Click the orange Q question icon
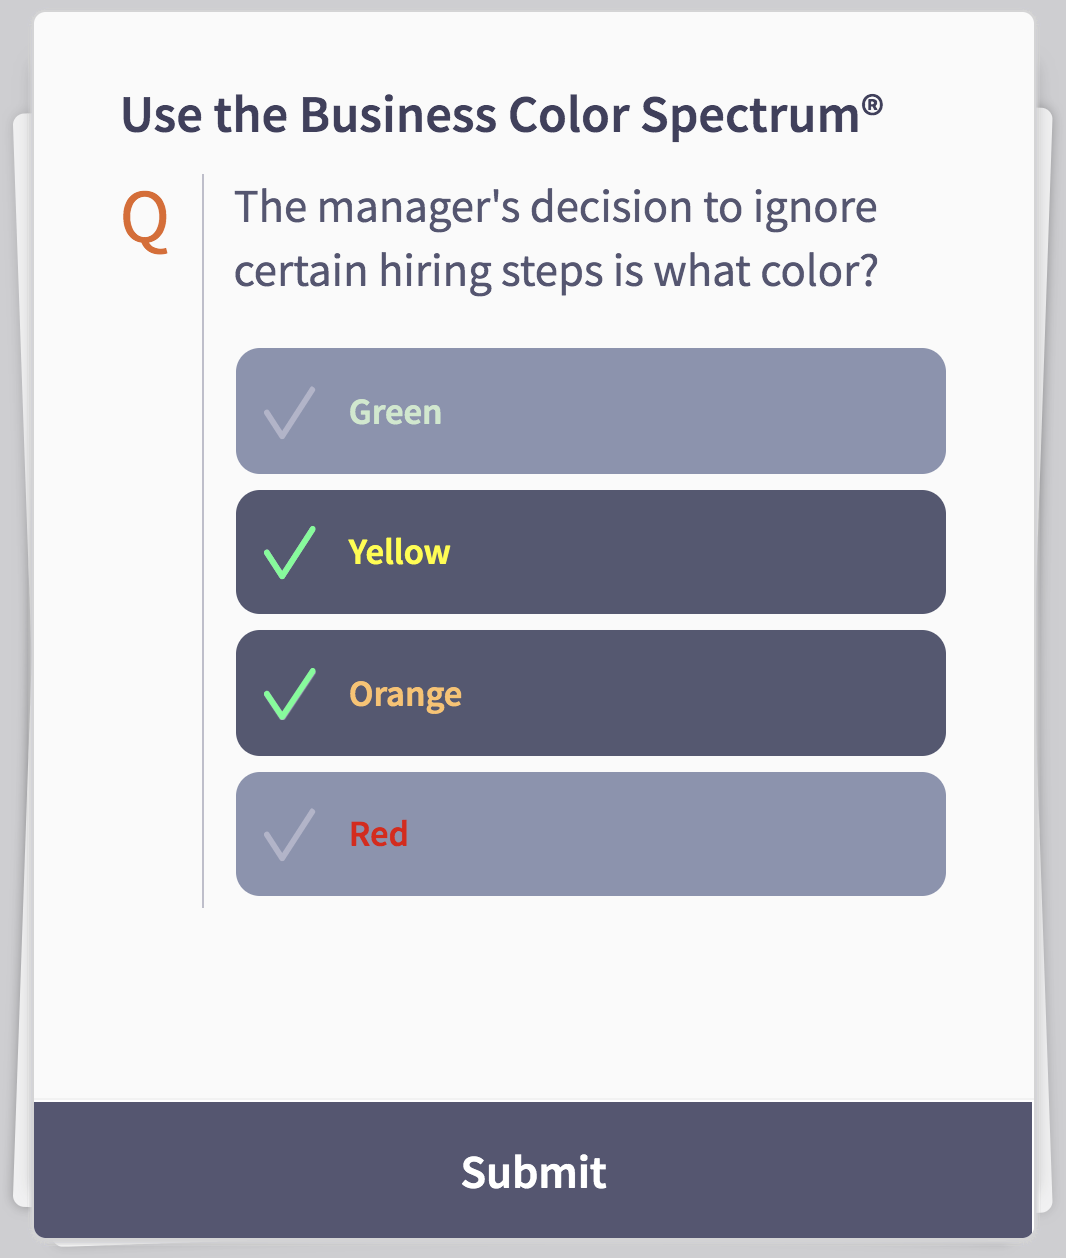This screenshot has width=1066, height=1258. tap(146, 224)
